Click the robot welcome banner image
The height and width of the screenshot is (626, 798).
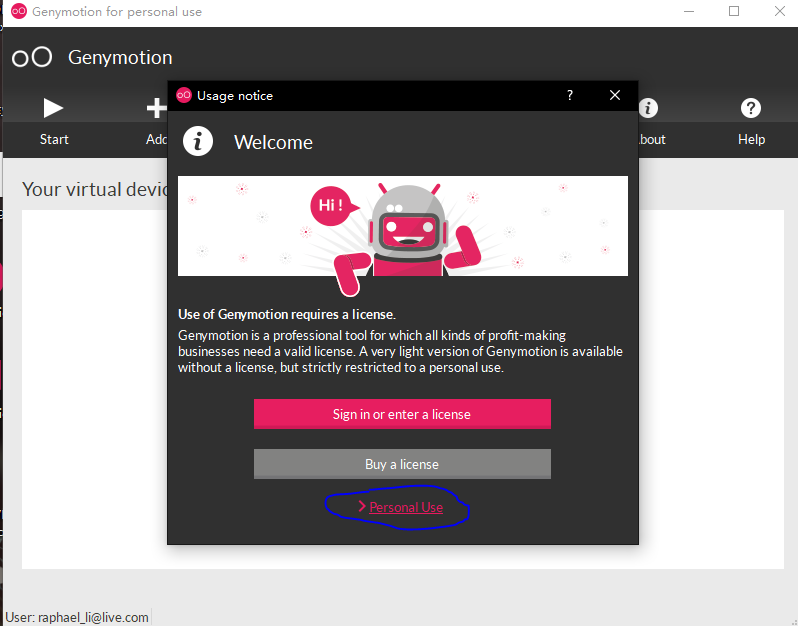(403, 226)
